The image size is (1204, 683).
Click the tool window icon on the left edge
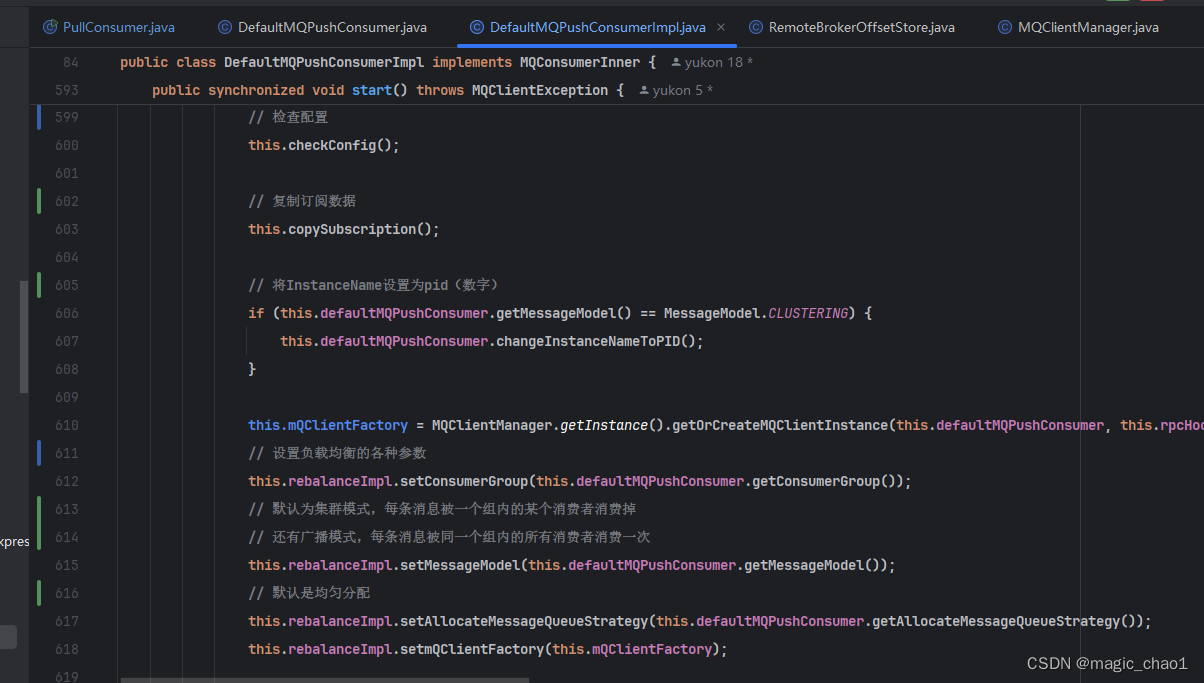tap(9, 637)
